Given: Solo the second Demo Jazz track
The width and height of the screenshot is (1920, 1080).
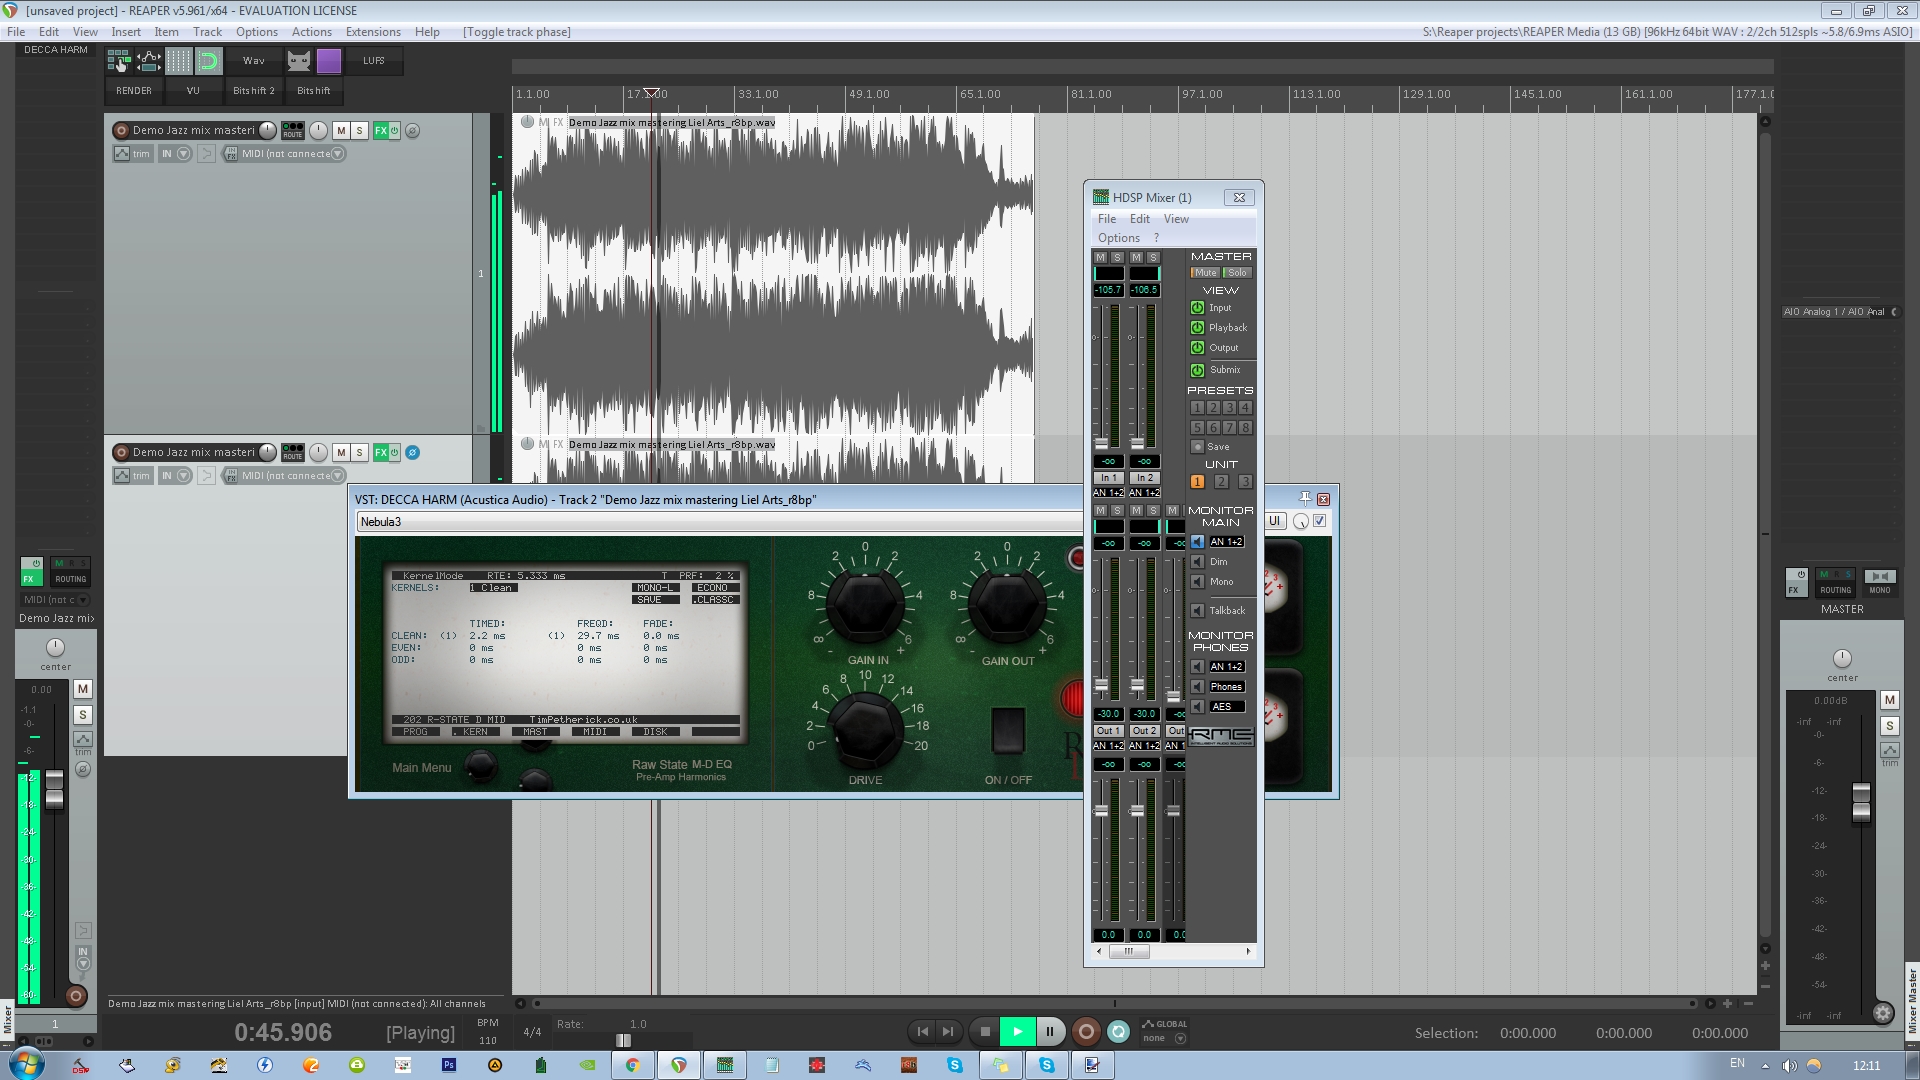Looking at the screenshot, I should coord(360,453).
